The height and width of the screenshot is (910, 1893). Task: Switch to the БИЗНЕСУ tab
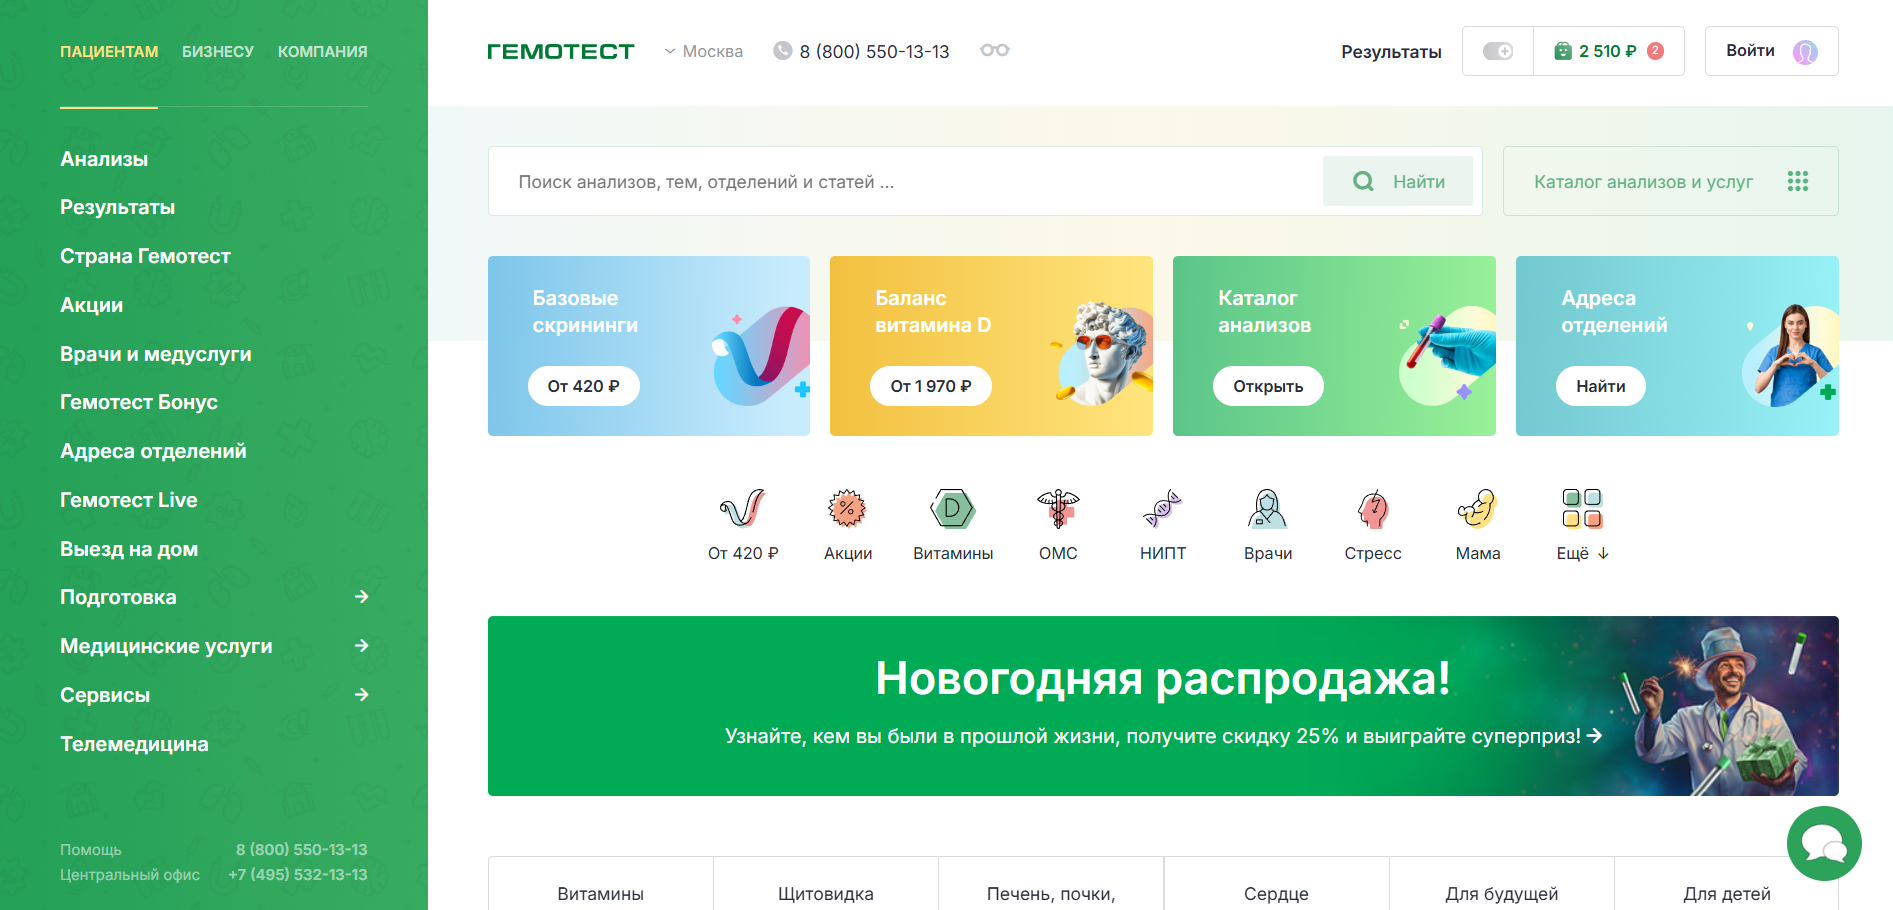click(x=218, y=51)
